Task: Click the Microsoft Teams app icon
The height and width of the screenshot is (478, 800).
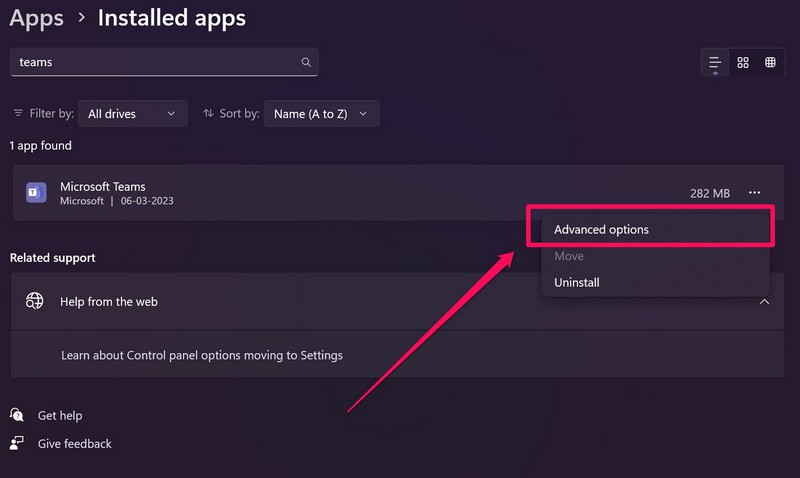Action: tap(36, 193)
